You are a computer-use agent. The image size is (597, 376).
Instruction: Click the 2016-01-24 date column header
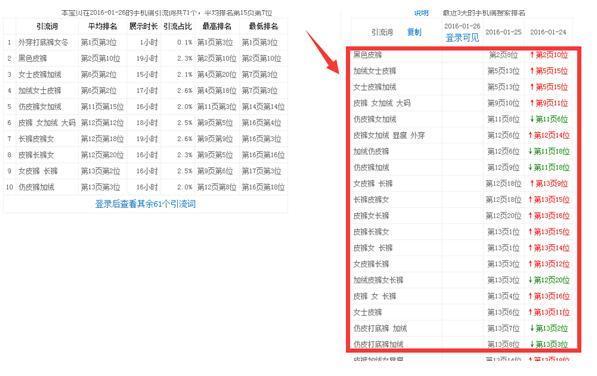click(548, 32)
